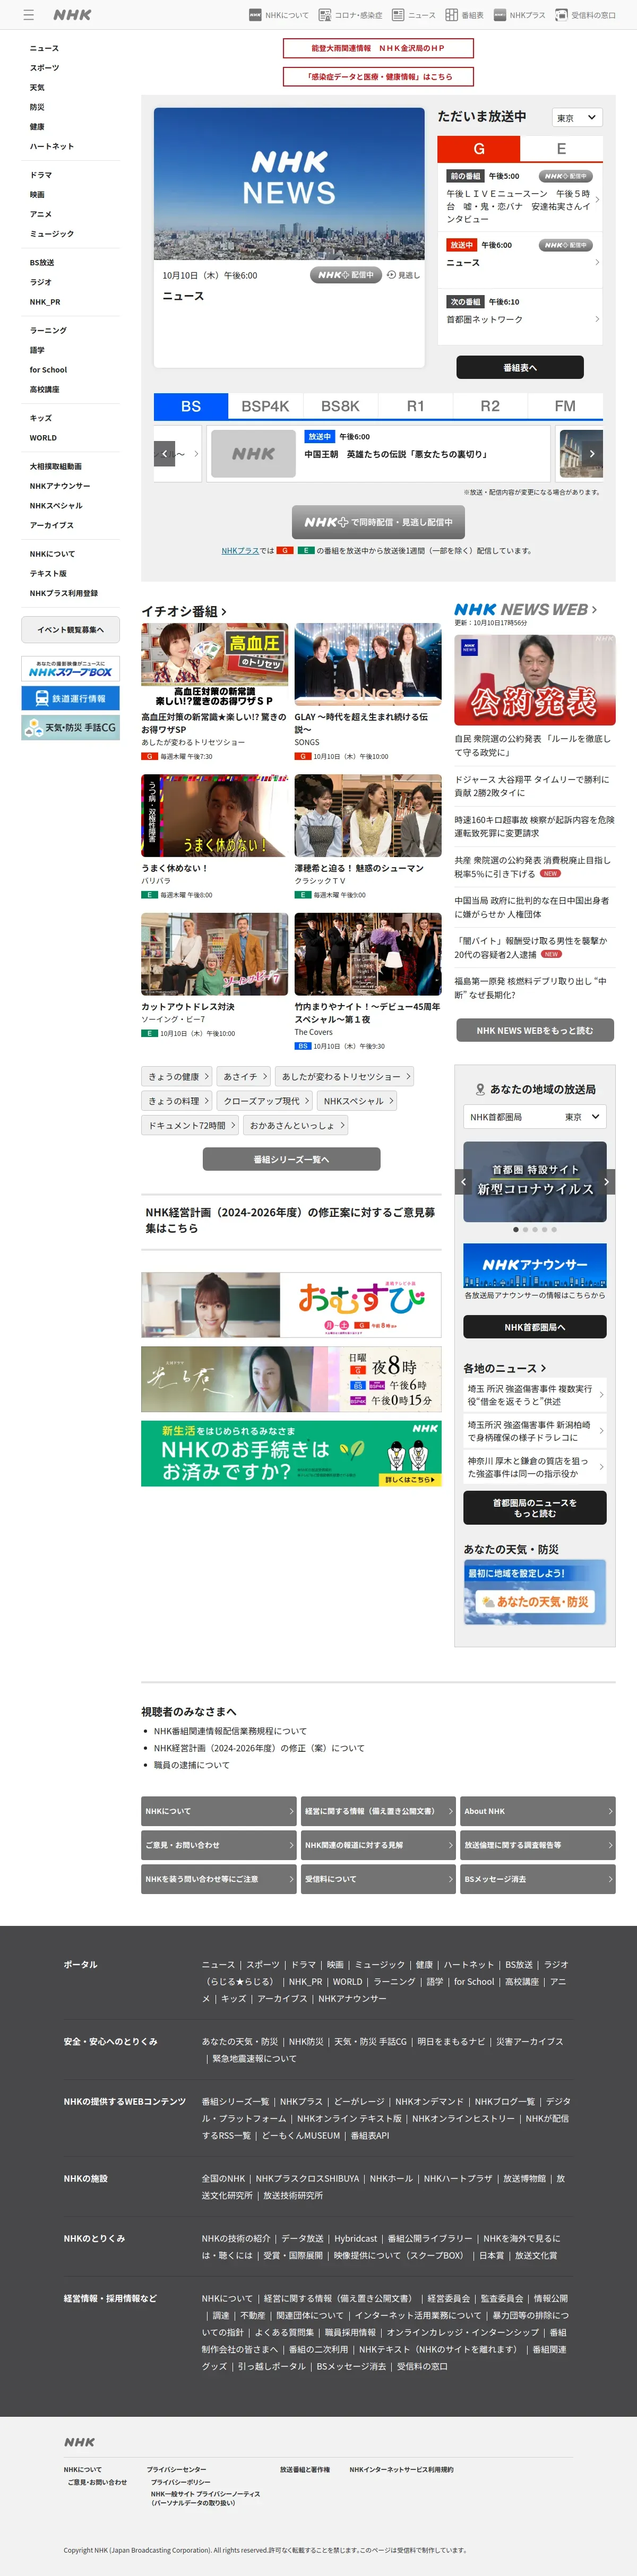
Task: Open About NHK link box
Action: pyautogui.click(x=538, y=1811)
